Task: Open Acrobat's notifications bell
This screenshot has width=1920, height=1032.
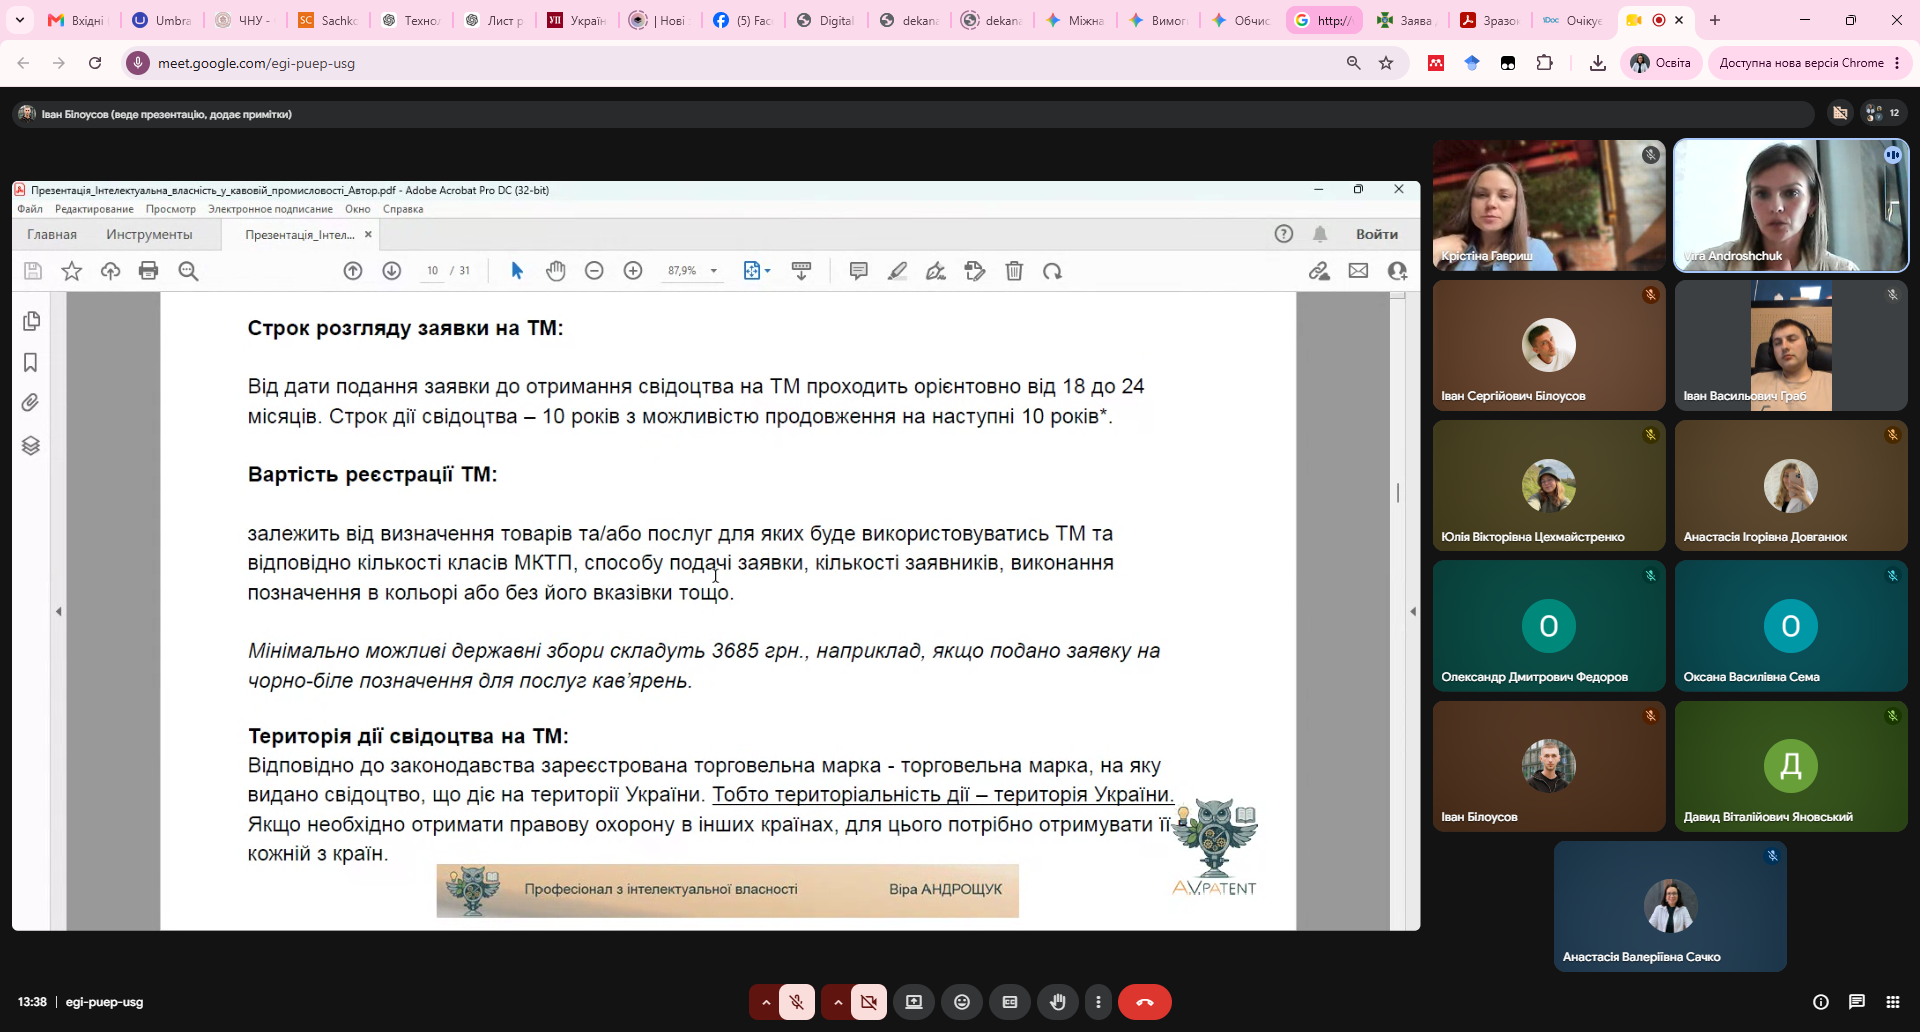Action: coord(1320,234)
